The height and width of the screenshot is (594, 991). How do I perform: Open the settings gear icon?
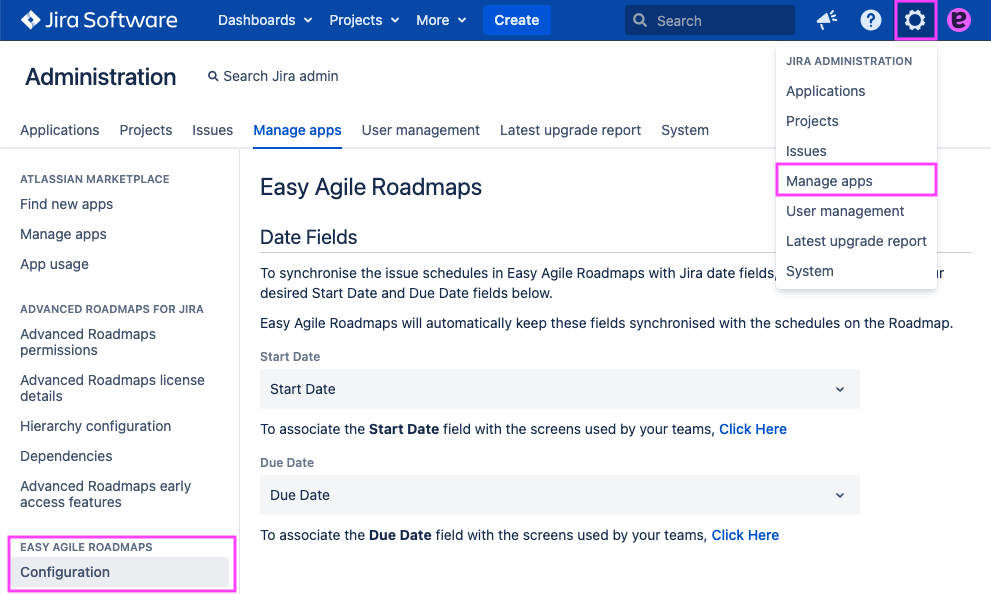914,20
